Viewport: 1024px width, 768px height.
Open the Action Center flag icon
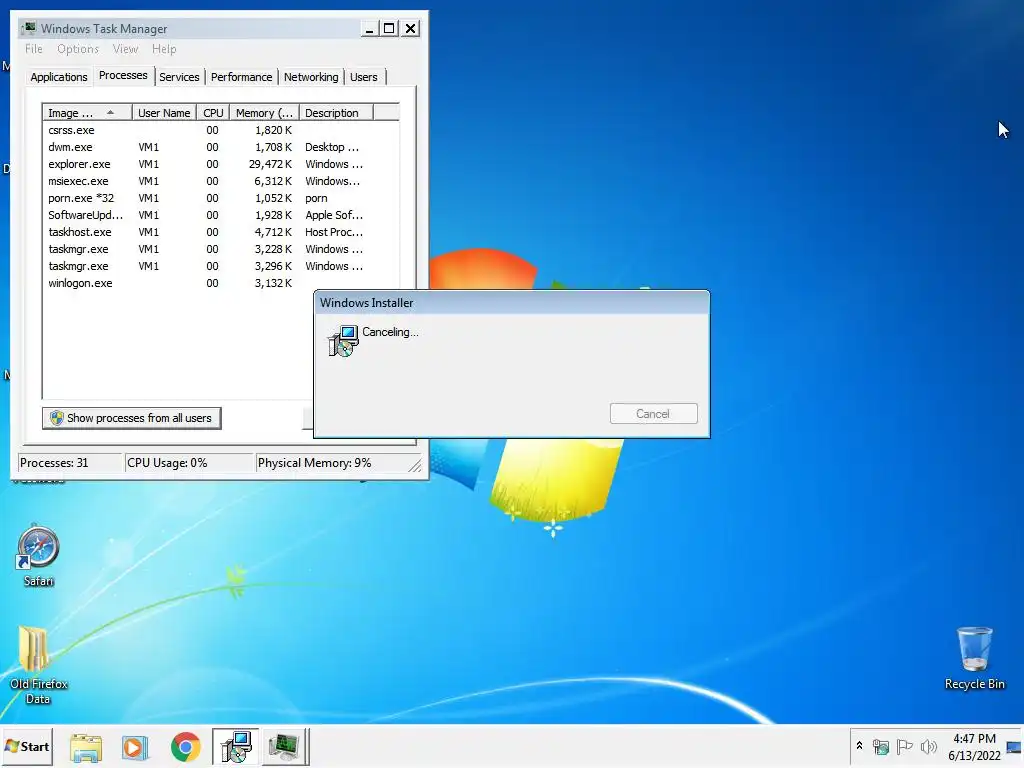click(x=904, y=746)
